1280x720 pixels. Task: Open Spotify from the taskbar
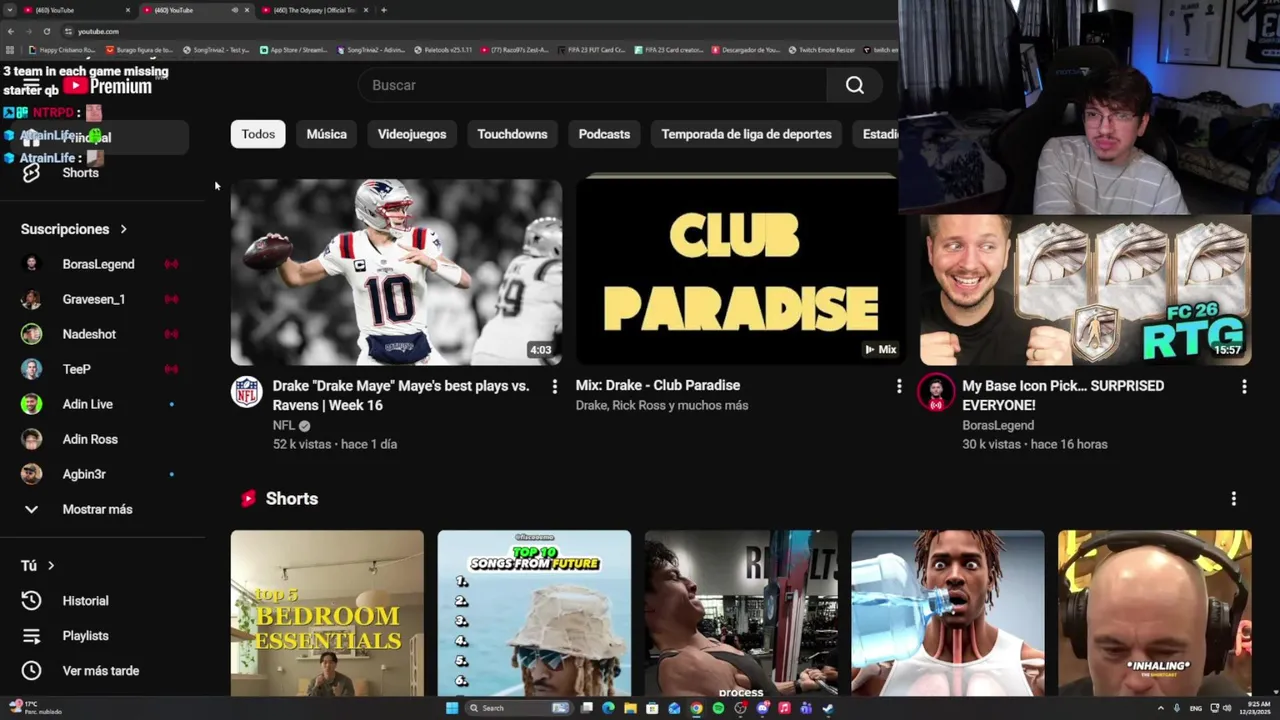718,708
